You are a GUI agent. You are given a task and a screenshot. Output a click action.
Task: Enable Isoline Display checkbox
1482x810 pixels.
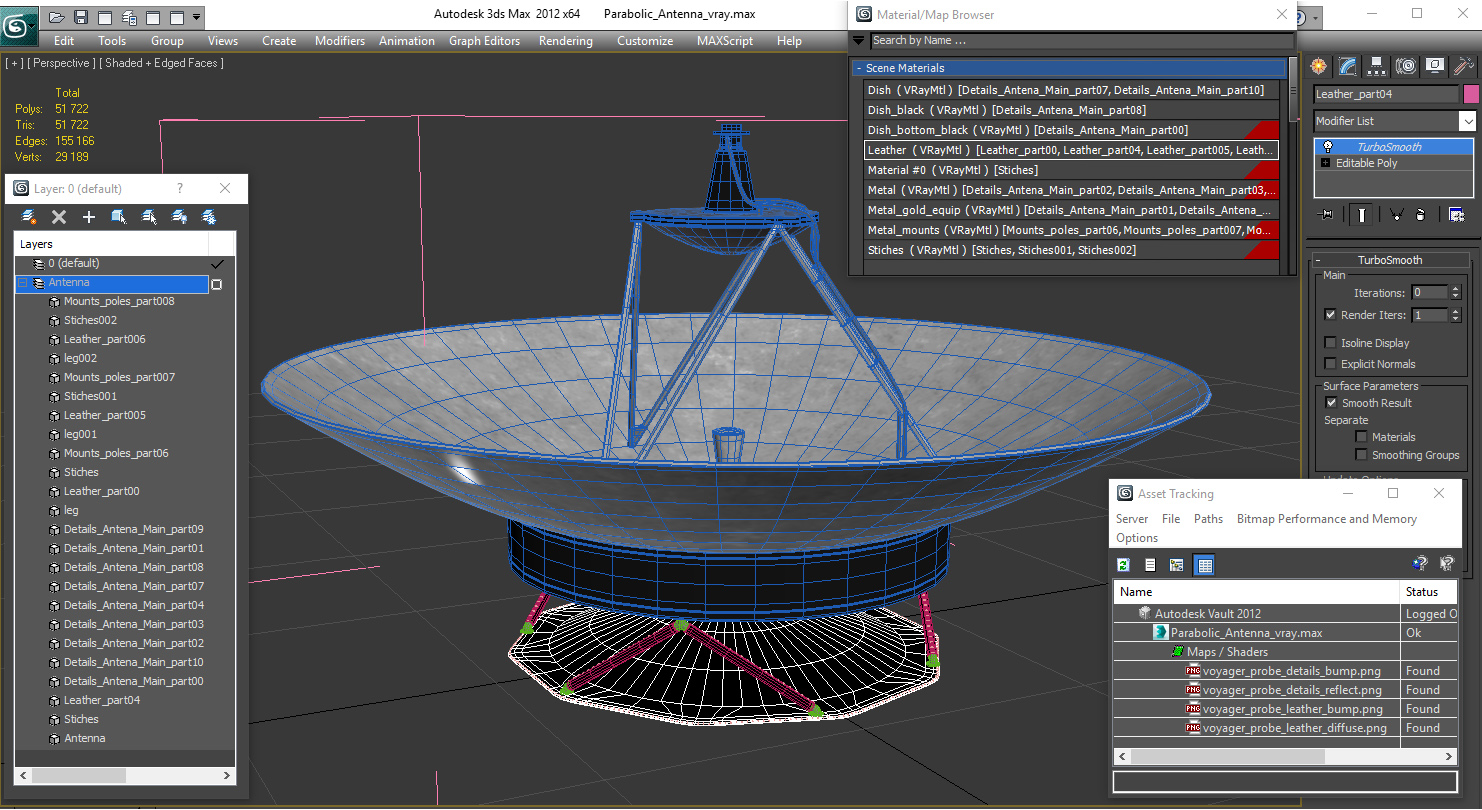click(x=1330, y=343)
